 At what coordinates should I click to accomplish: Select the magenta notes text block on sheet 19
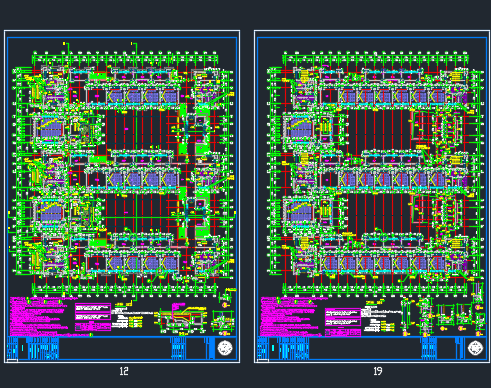(290, 316)
